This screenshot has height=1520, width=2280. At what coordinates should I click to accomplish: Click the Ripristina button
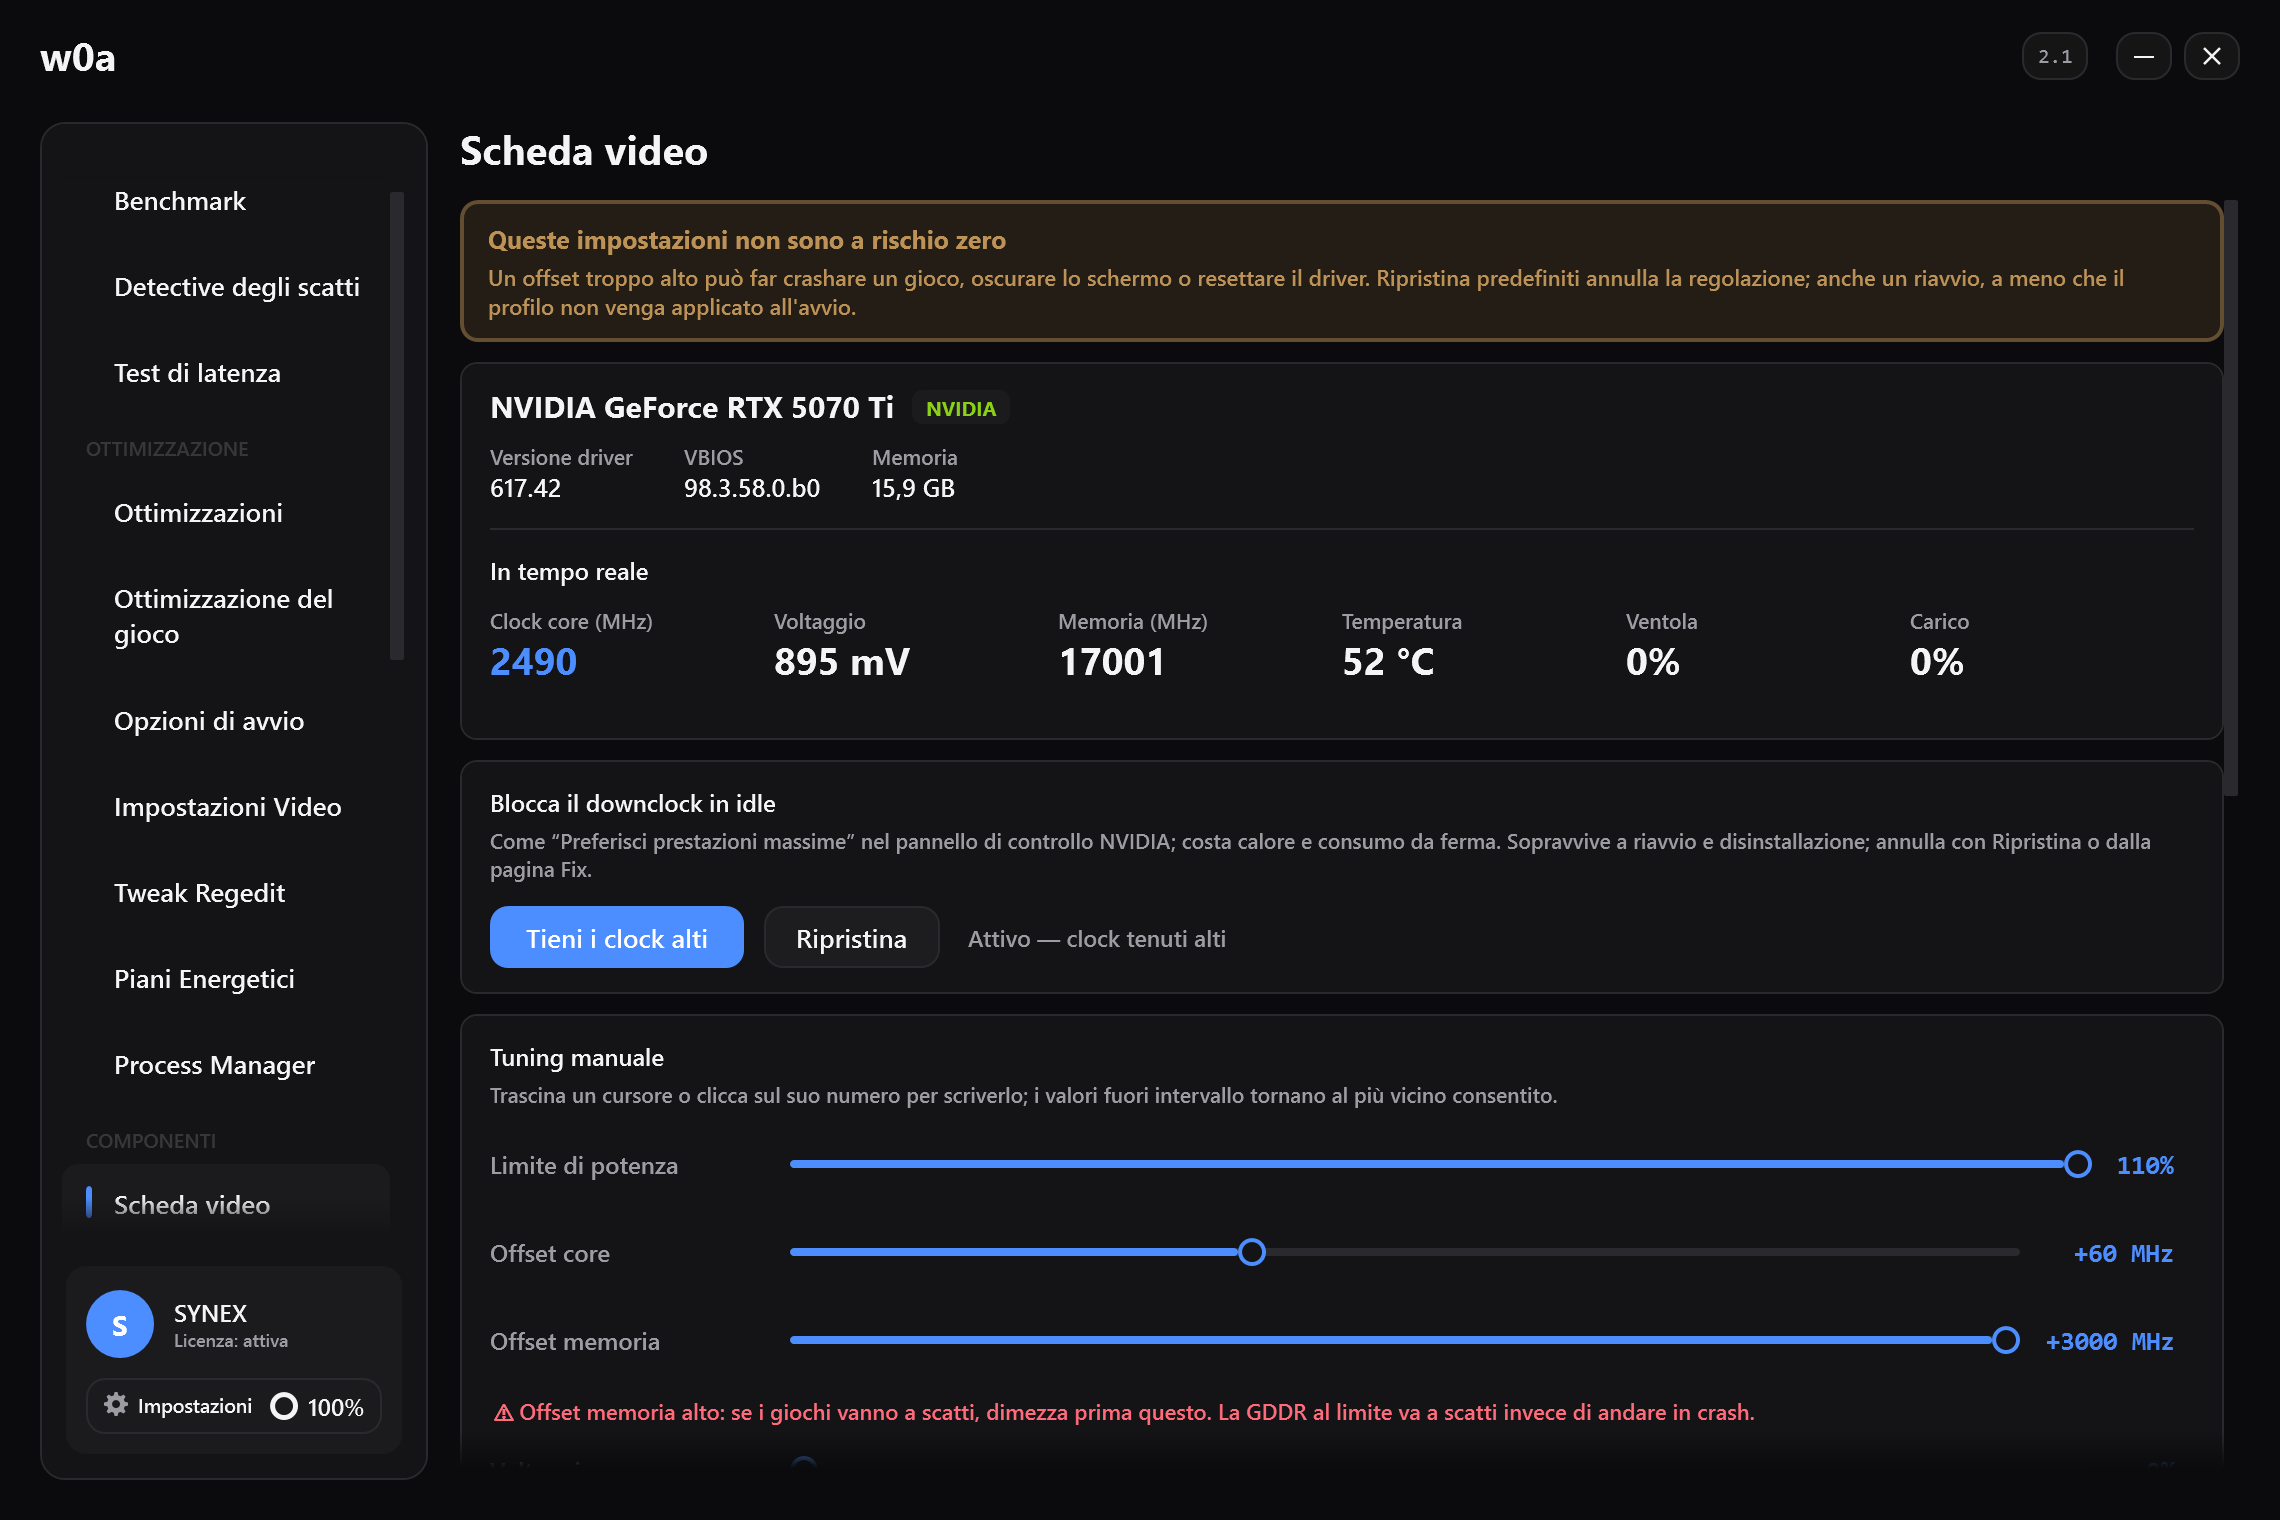[x=852, y=938]
